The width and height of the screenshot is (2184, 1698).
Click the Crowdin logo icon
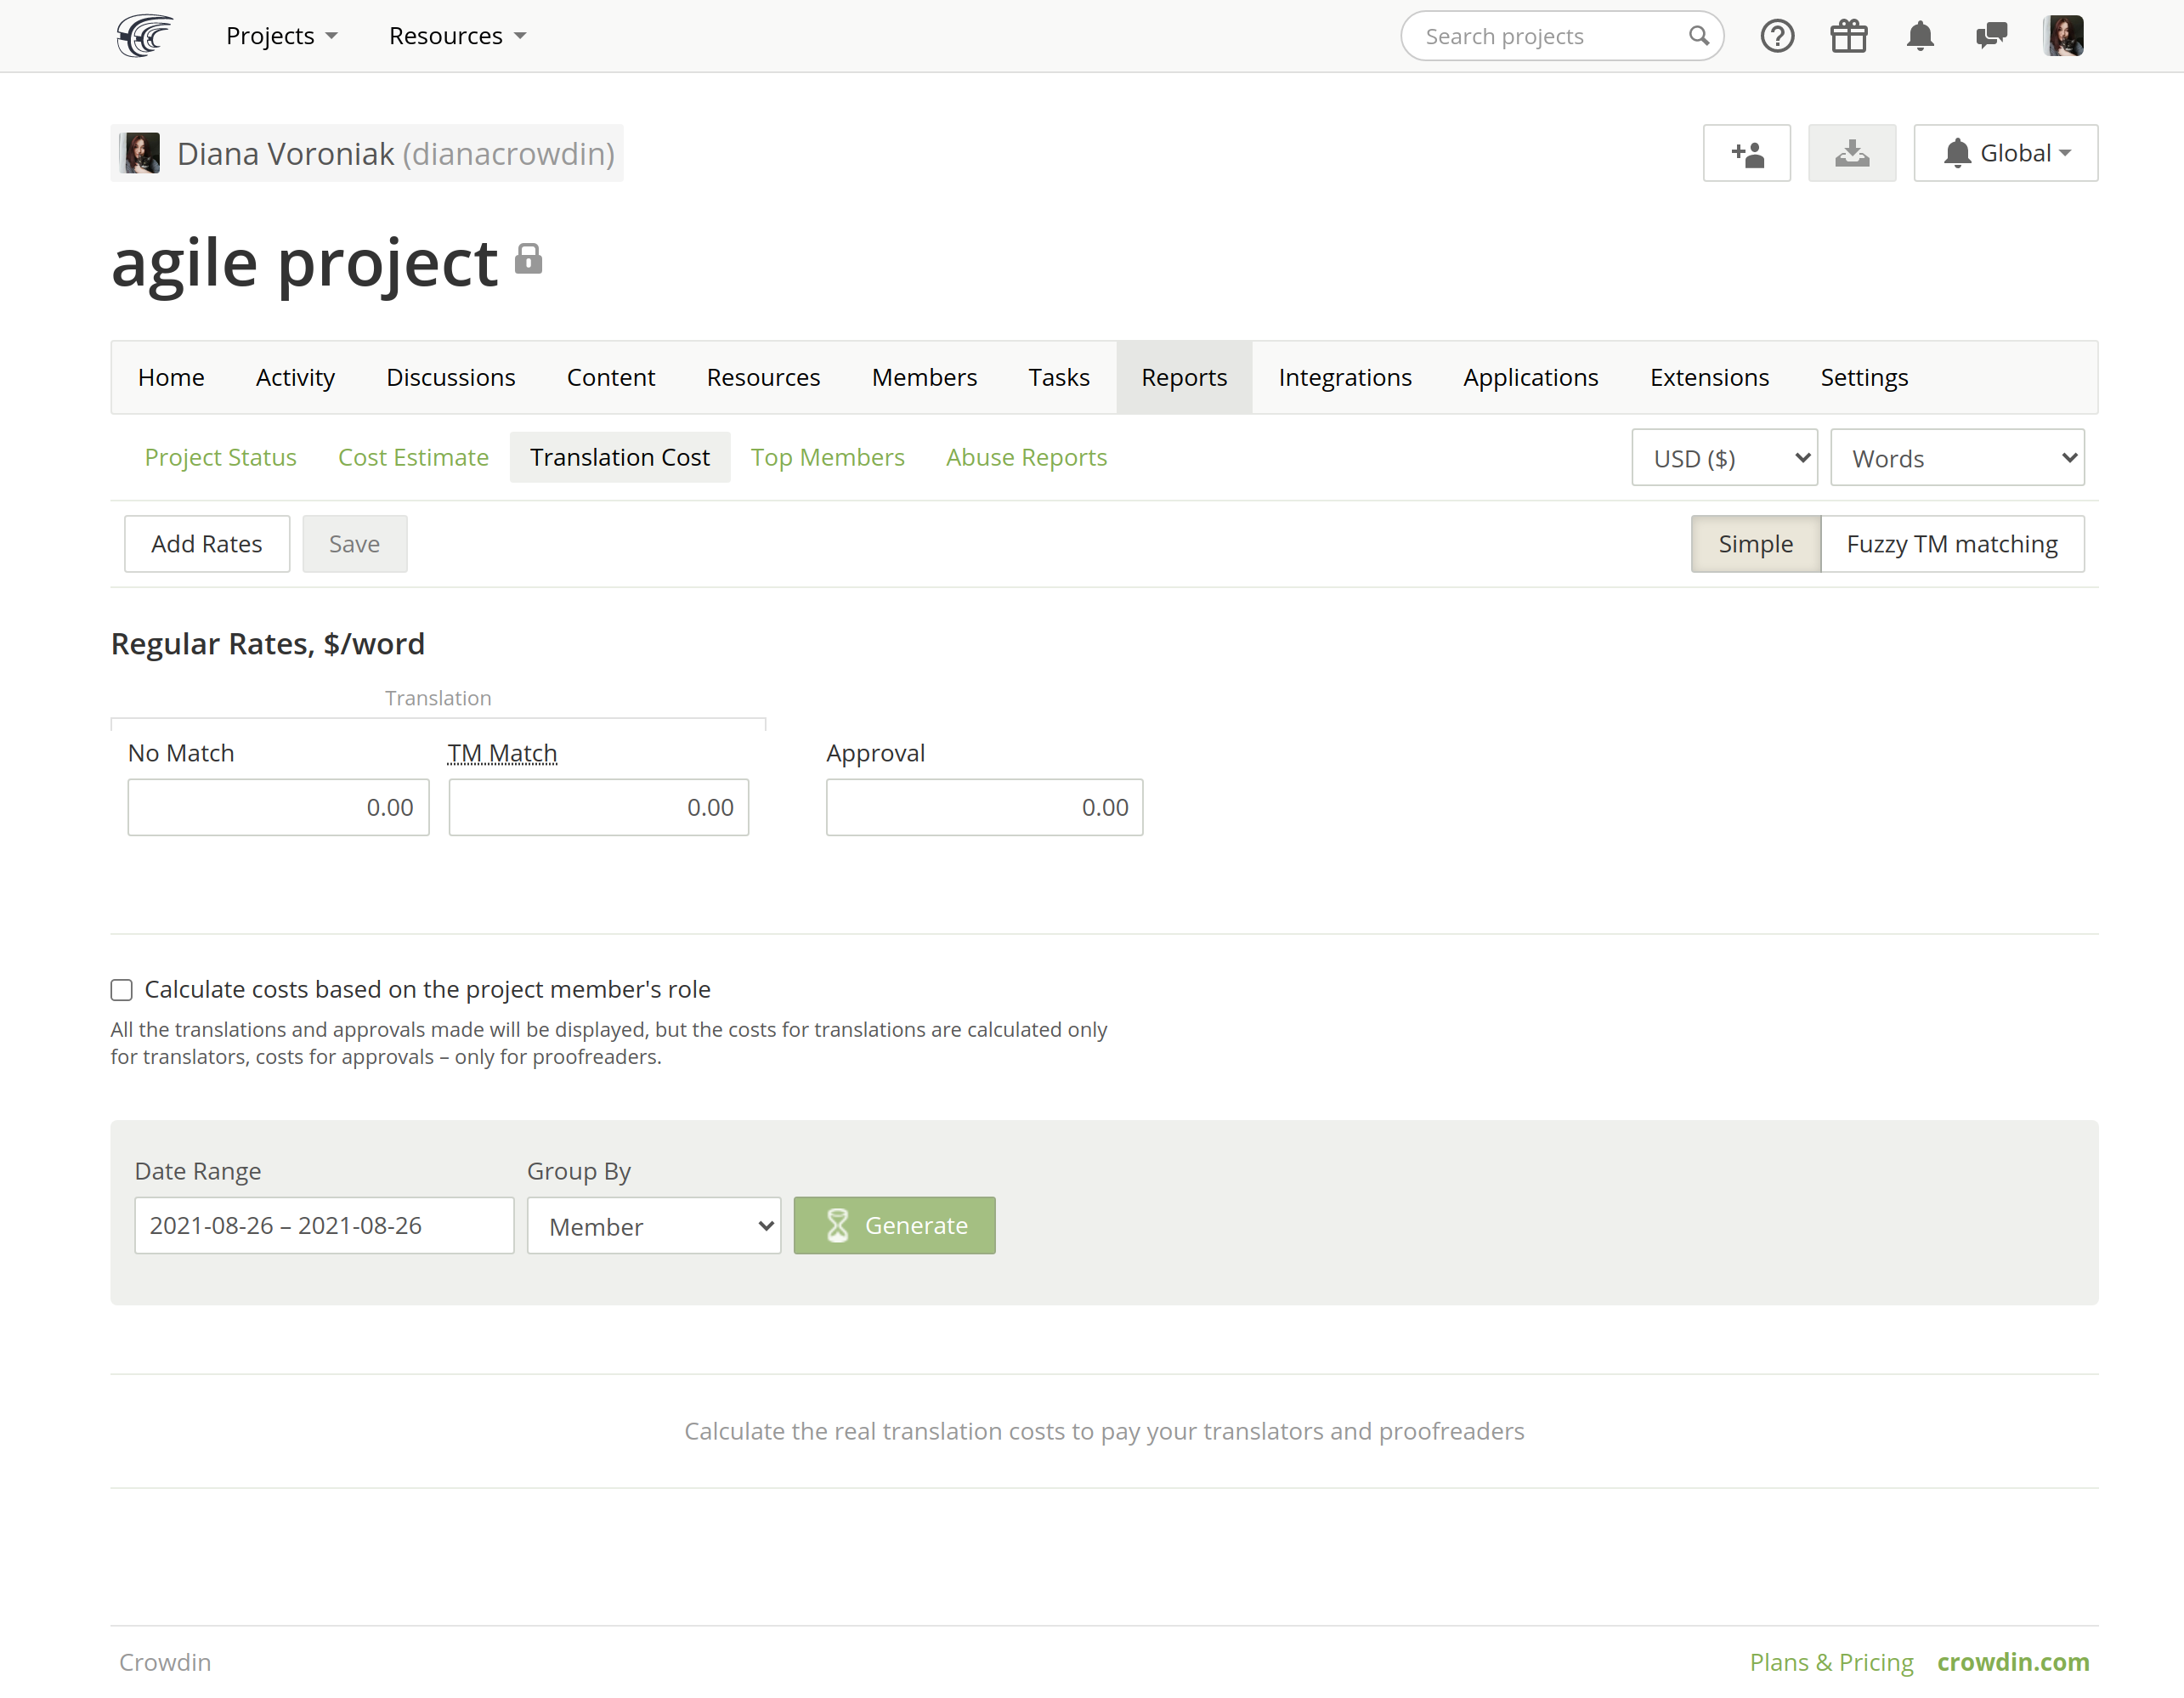coord(144,36)
